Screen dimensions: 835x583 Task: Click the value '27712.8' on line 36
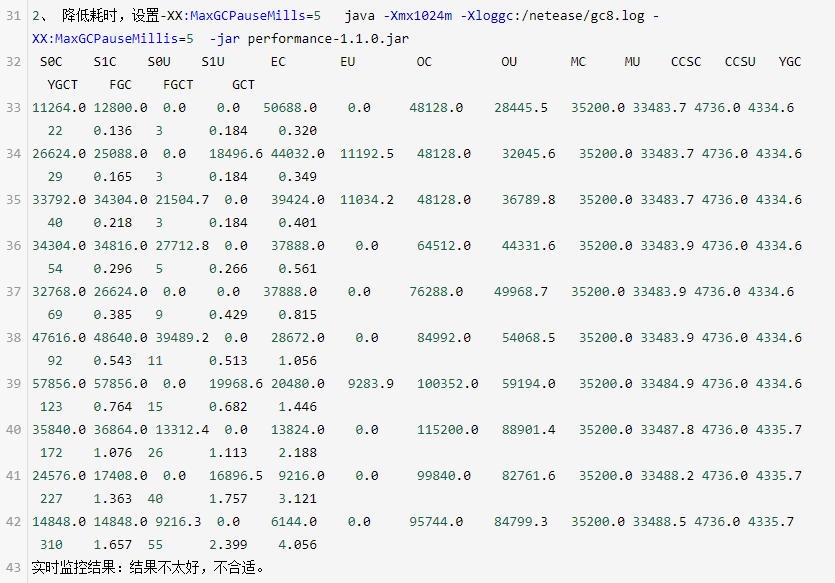(x=182, y=245)
